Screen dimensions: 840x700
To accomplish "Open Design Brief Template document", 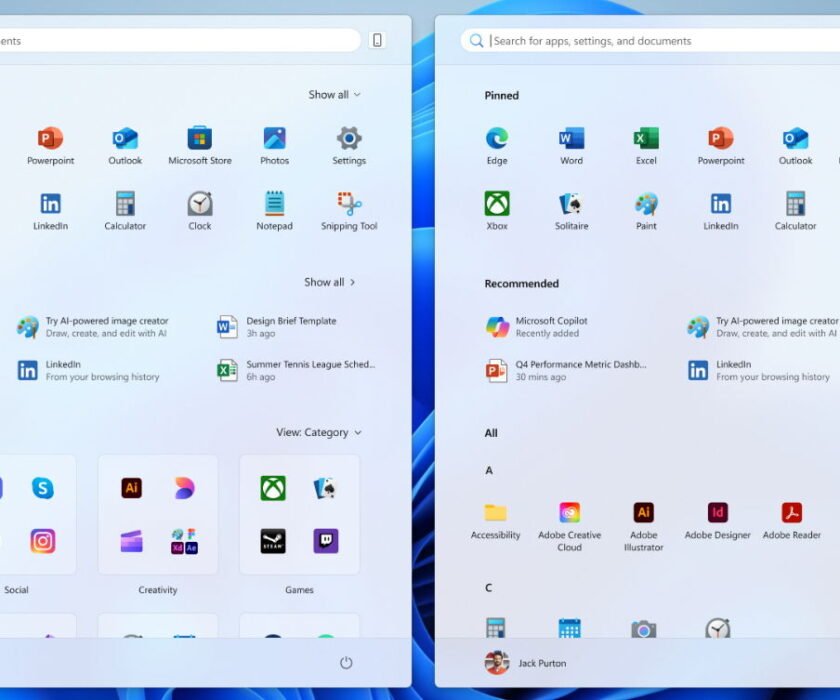I will pos(277,327).
